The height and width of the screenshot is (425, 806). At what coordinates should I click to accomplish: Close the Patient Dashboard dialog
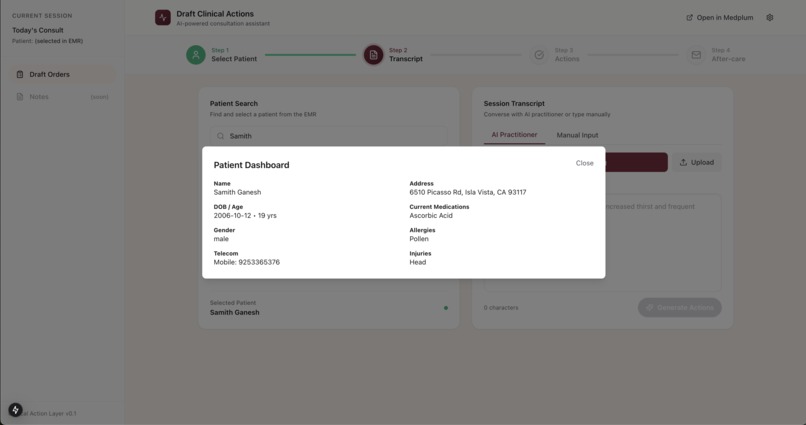click(x=584, y=163)
